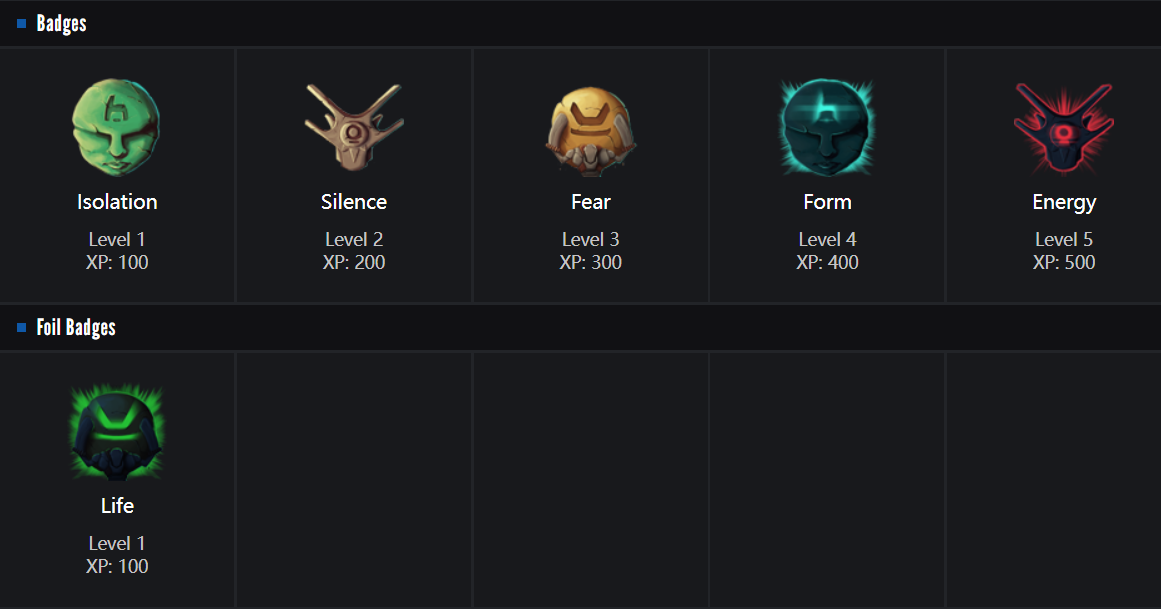
Task: Click the Form badge name
Action: click(827, 202)
